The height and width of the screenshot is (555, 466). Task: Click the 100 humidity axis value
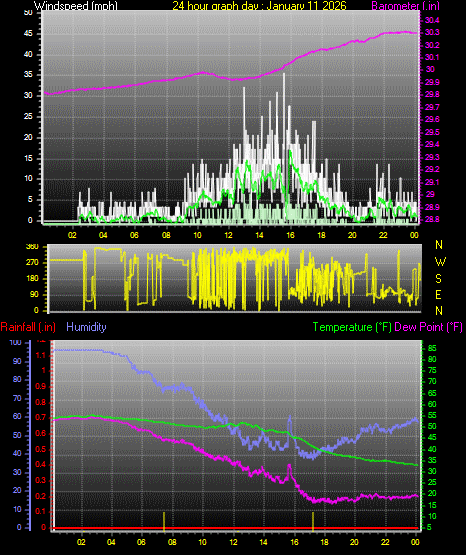point(16,343)
